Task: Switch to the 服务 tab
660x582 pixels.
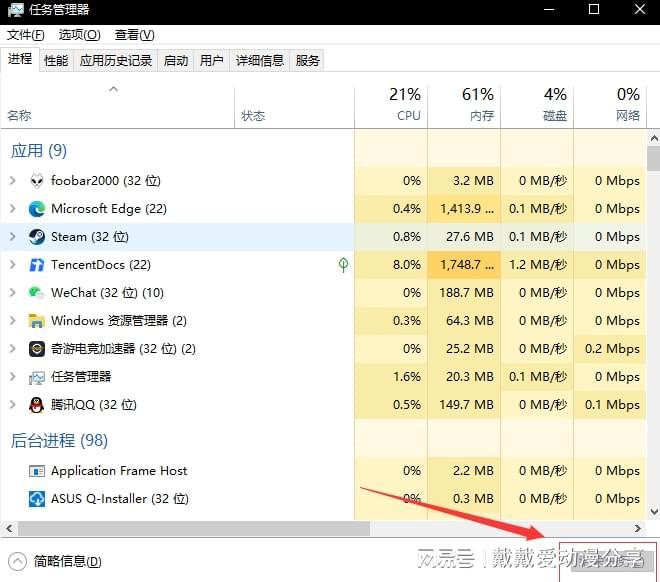Action: click(307, 61)
